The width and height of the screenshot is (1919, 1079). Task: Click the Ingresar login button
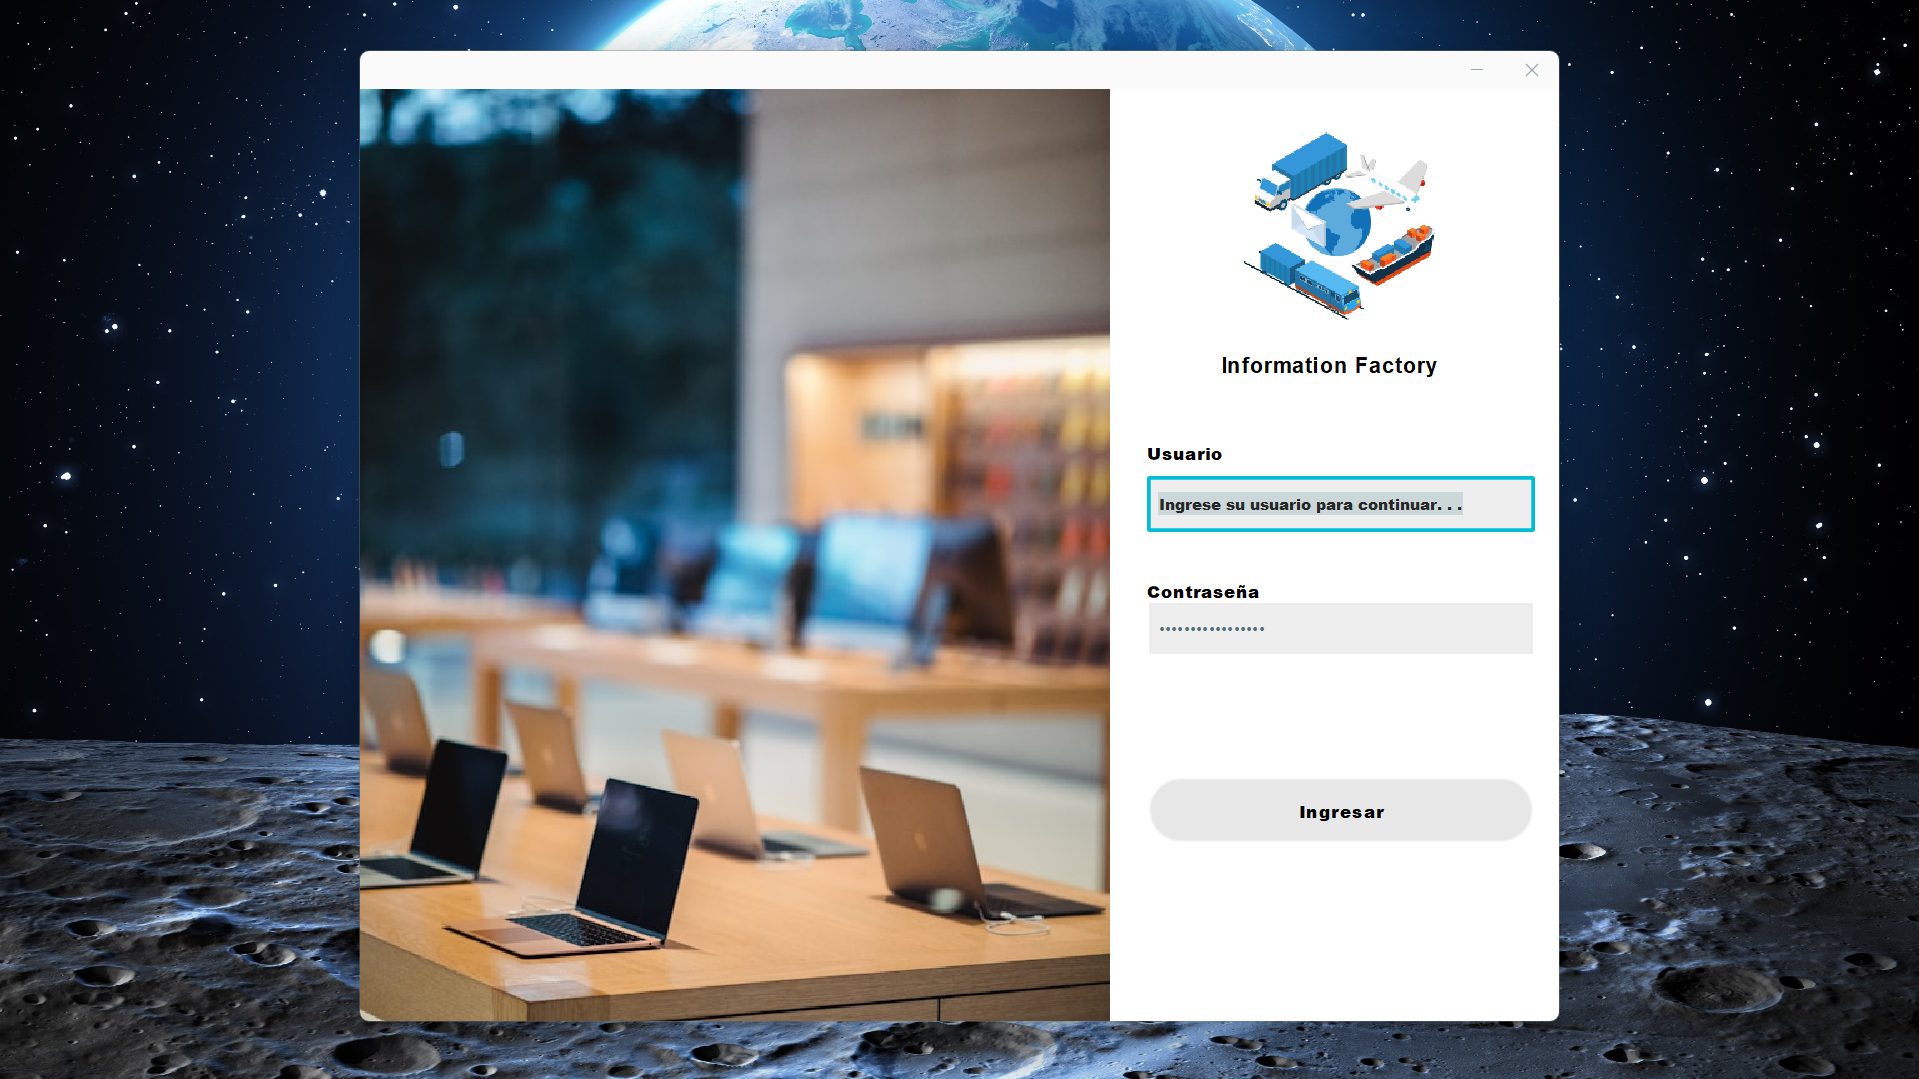[1340, 811]
